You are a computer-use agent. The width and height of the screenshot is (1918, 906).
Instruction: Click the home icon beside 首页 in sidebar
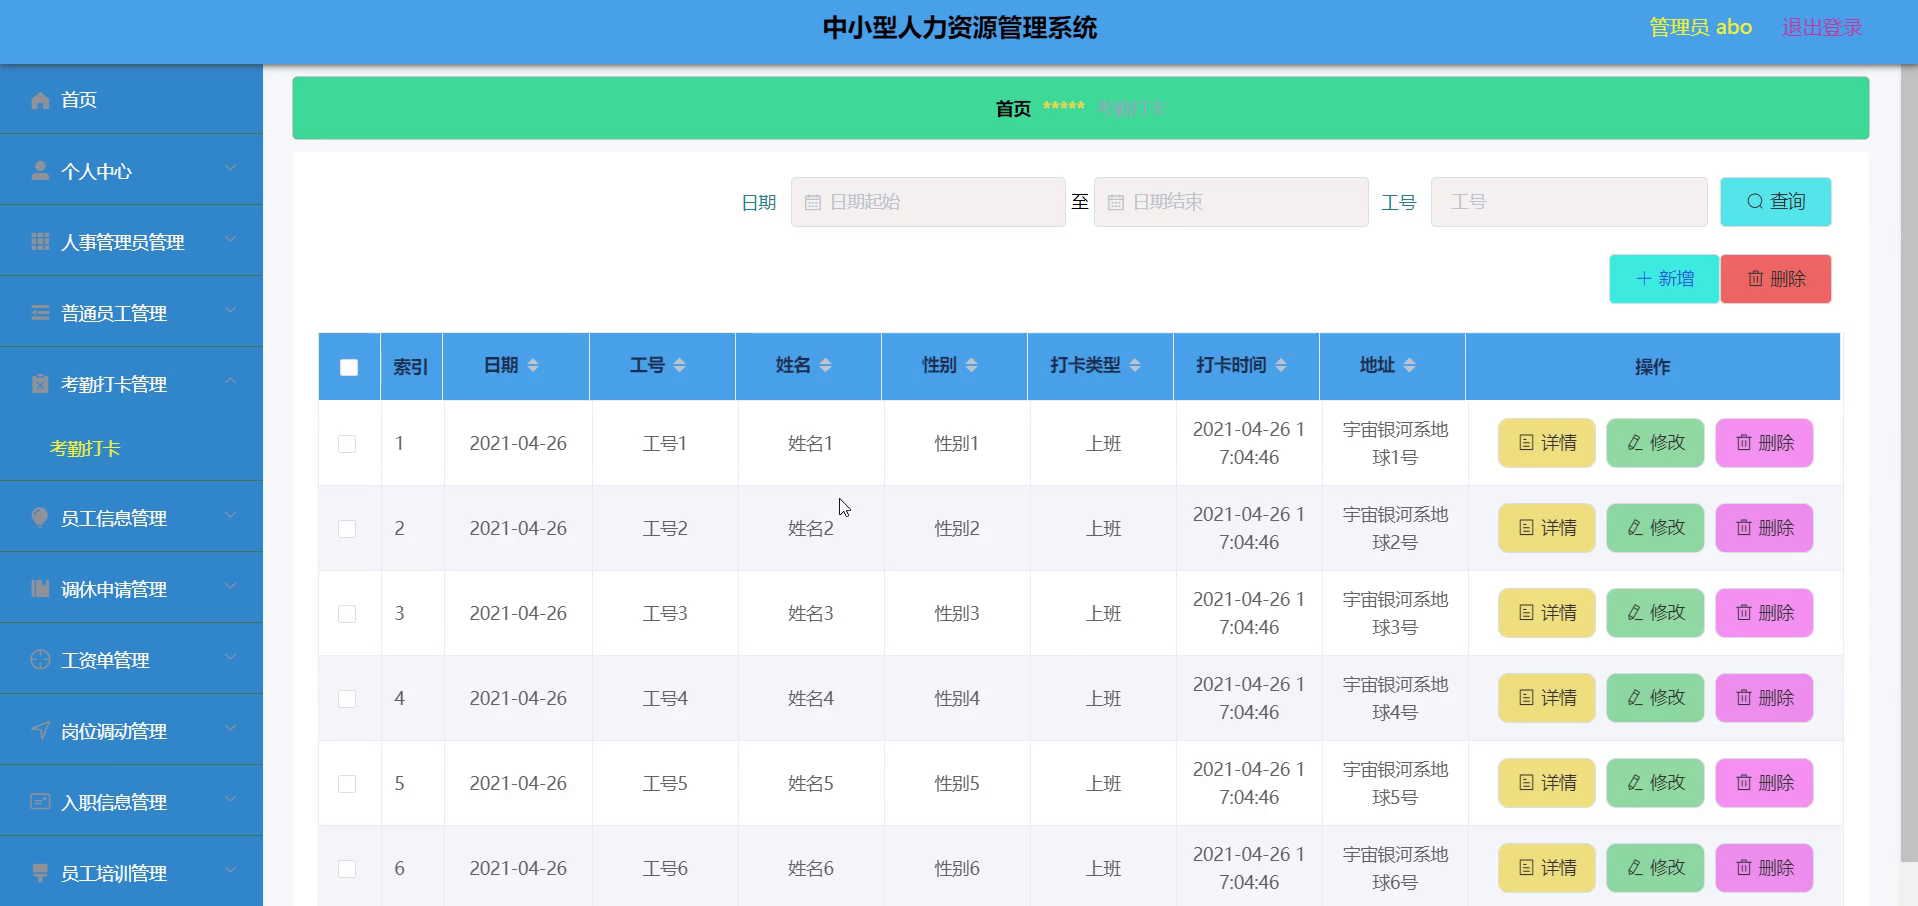click(40, 100)
